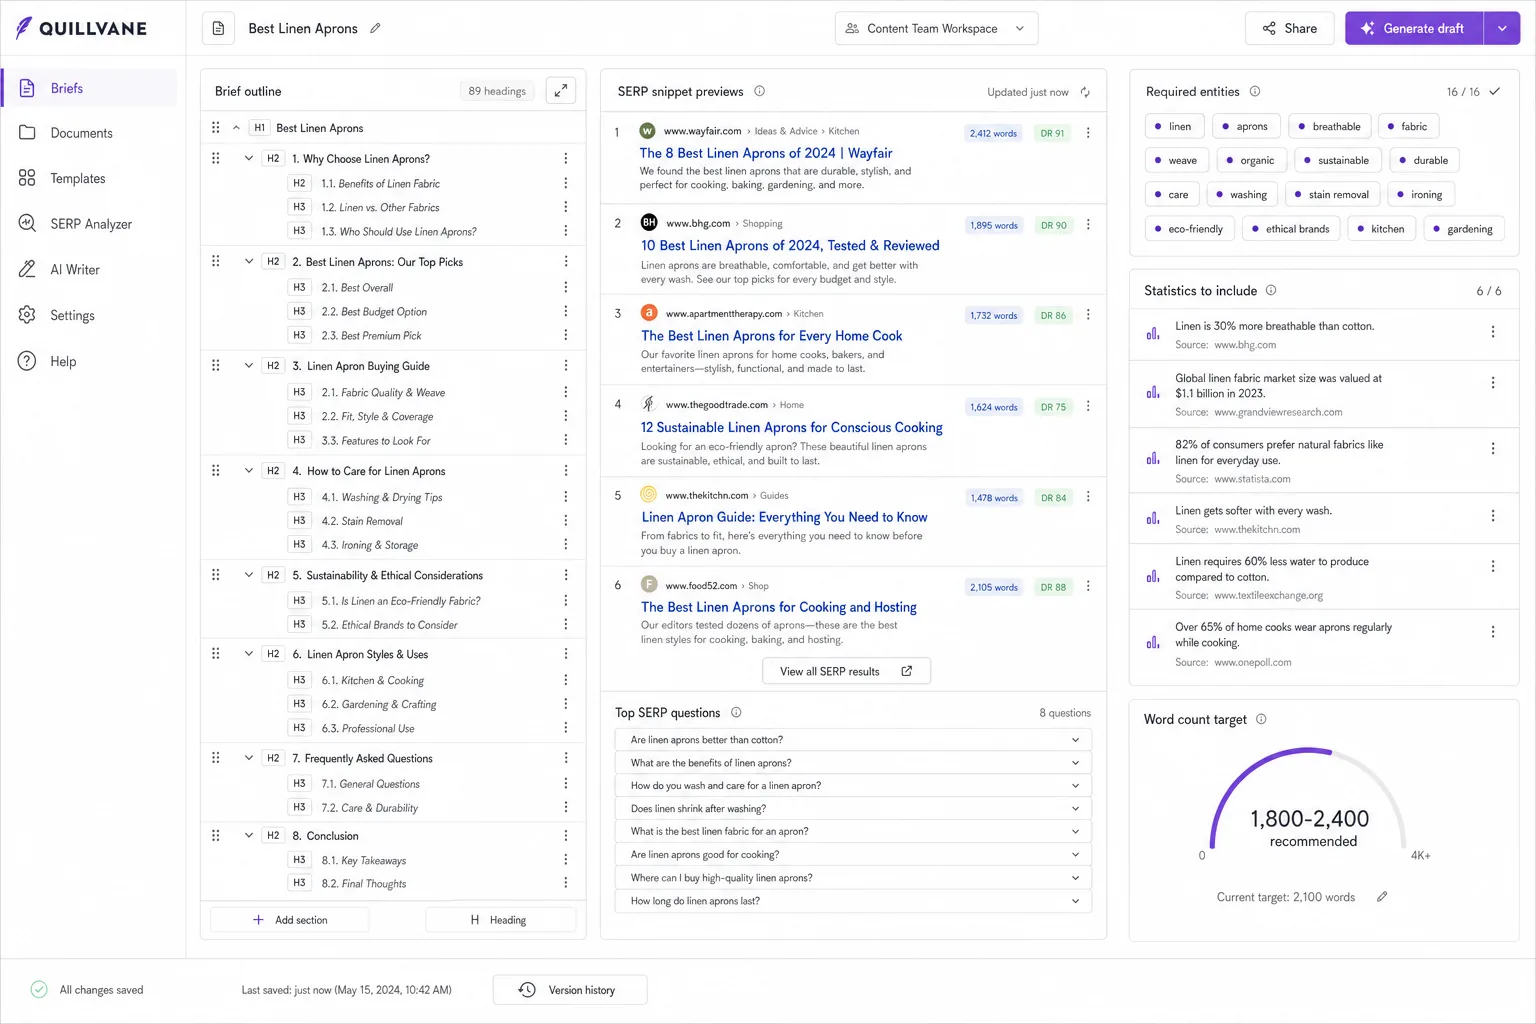The height and width of the screenshot is (1024, 1536).
Task: Open menu for 'Global linen fabric market' statistic
Action: pyautogui.click(x=1493, y=383)
